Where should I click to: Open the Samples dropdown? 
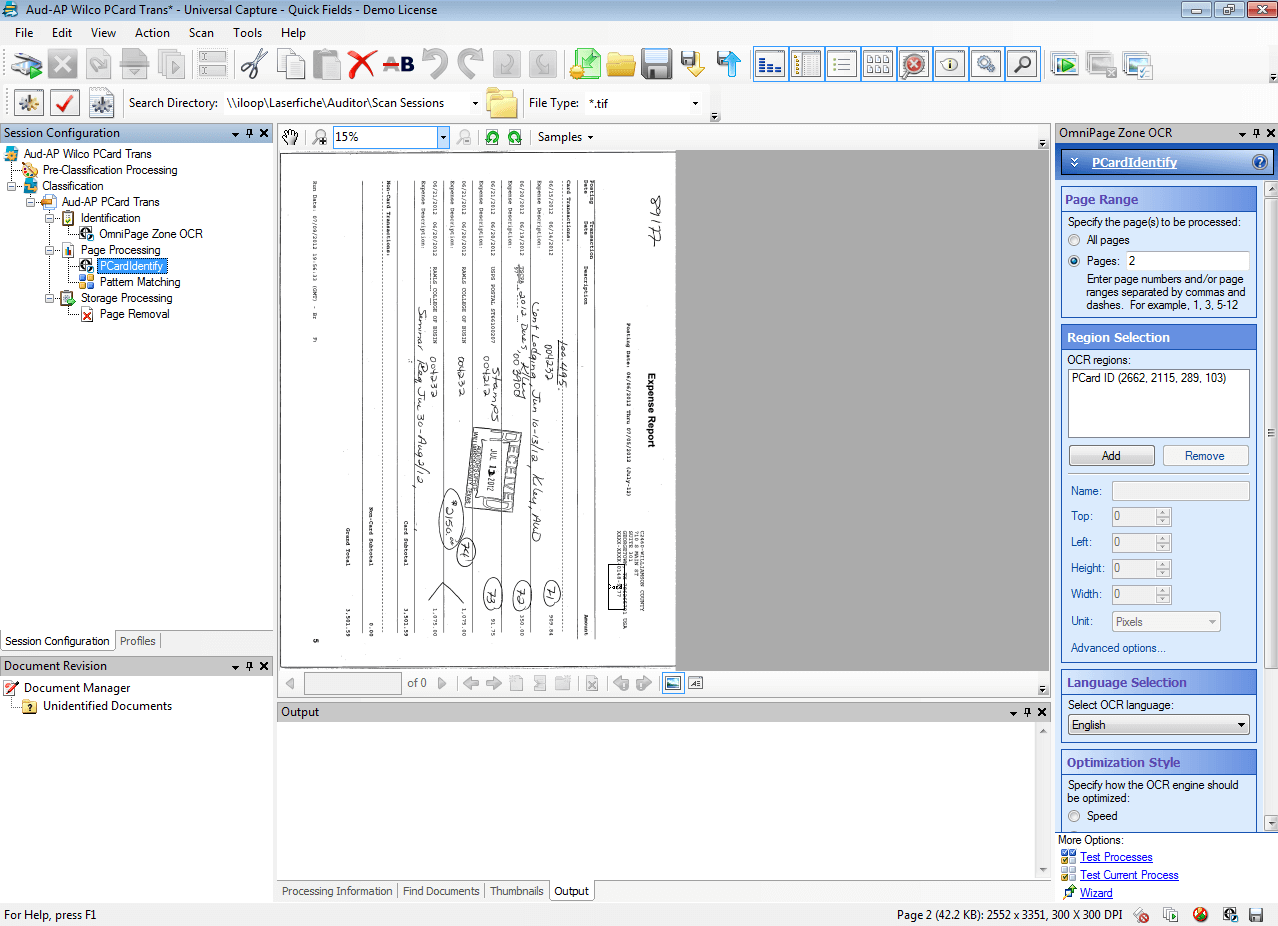(x=565, y=138)
